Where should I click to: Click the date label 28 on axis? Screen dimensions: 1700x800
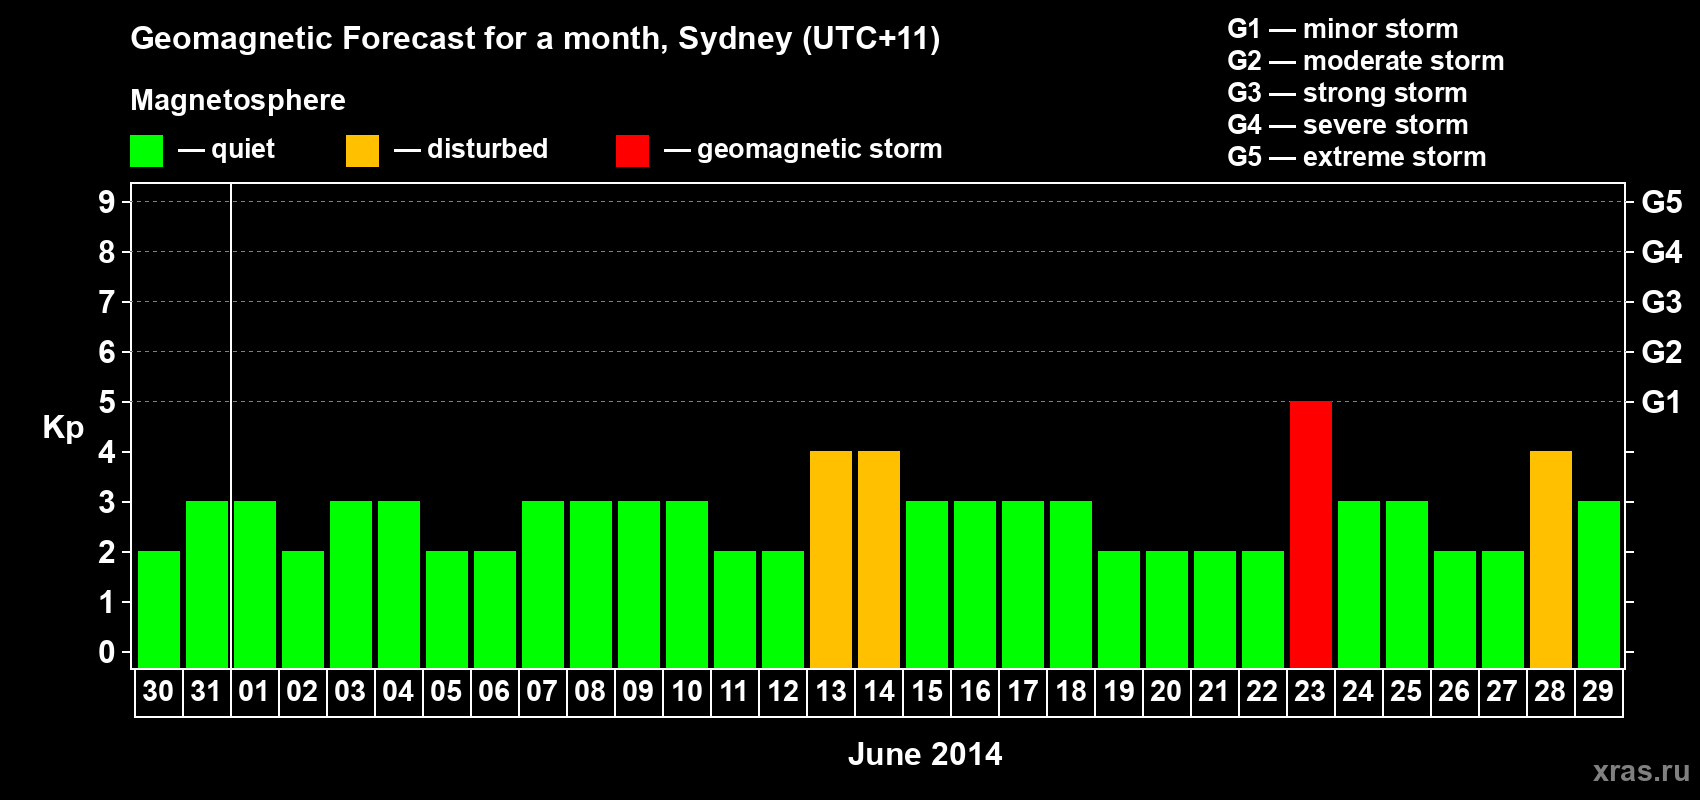point(1550,691)
